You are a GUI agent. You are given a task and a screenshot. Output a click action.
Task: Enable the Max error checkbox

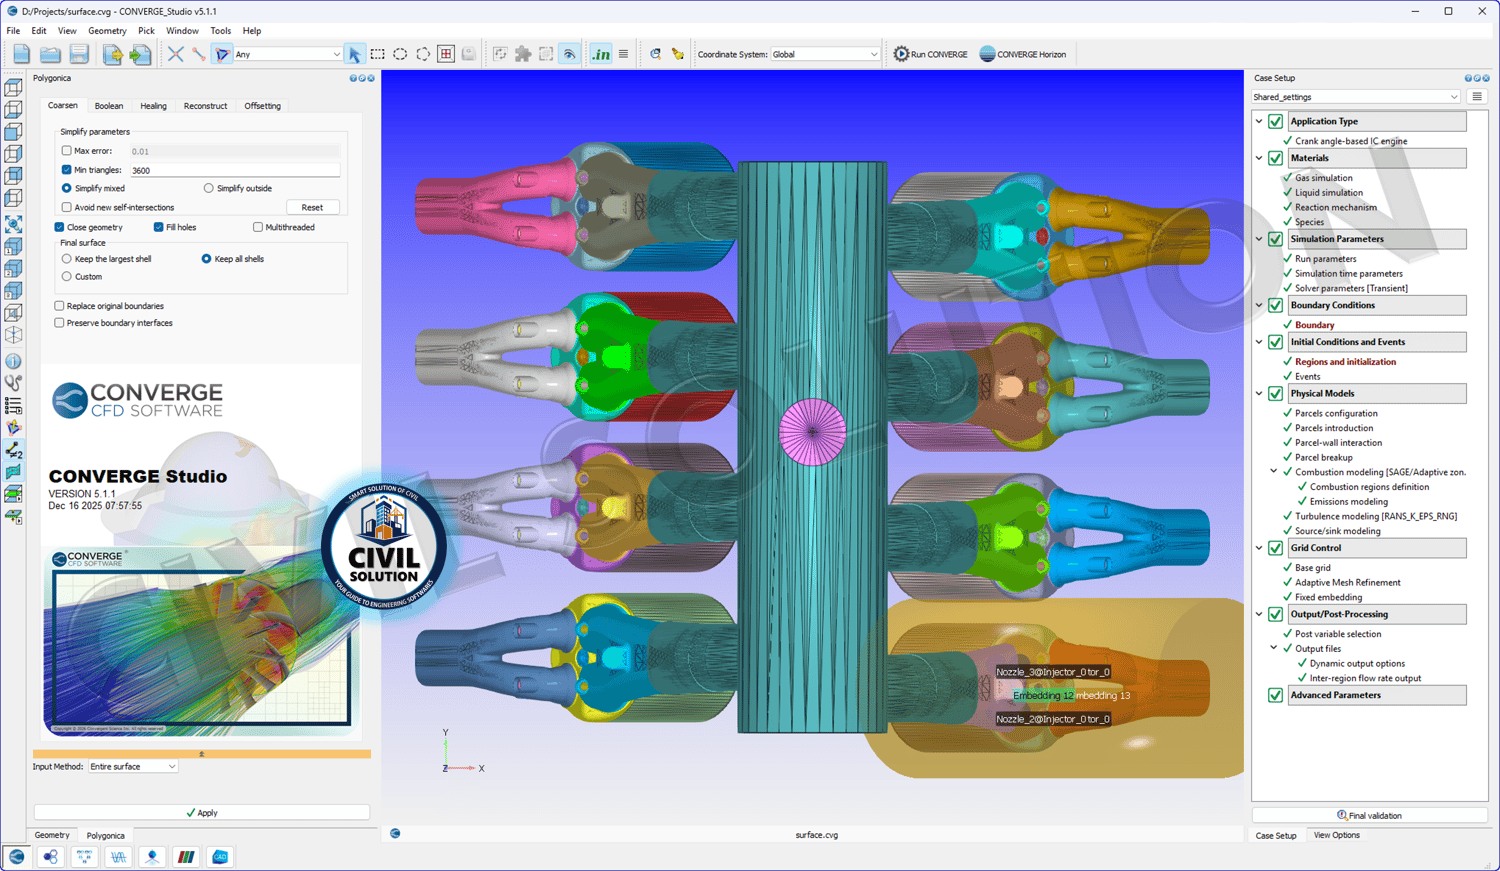(67, 151)
